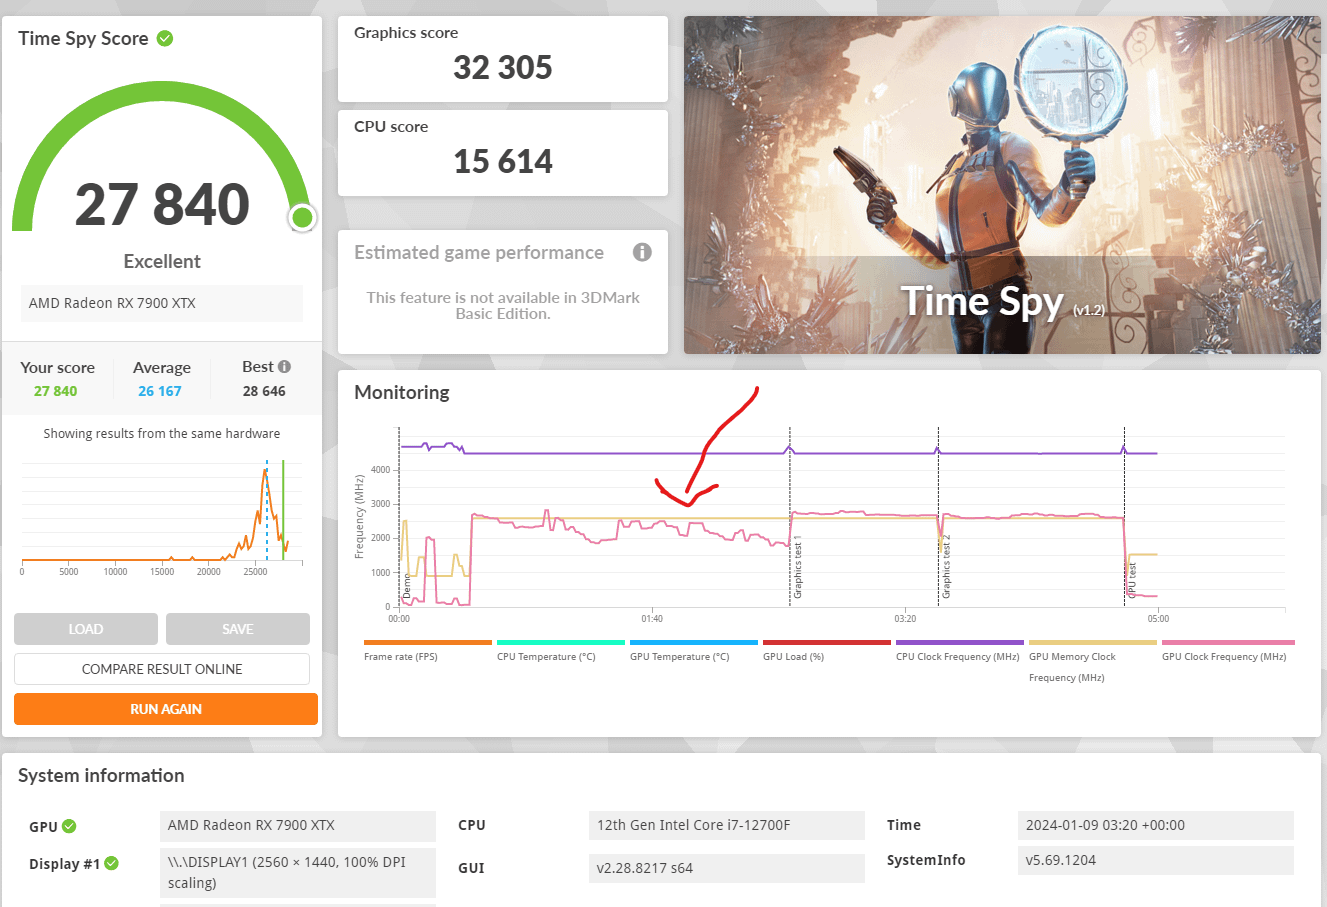
Task: Open the Estimated game performance info icon
Action: point(642,252)
